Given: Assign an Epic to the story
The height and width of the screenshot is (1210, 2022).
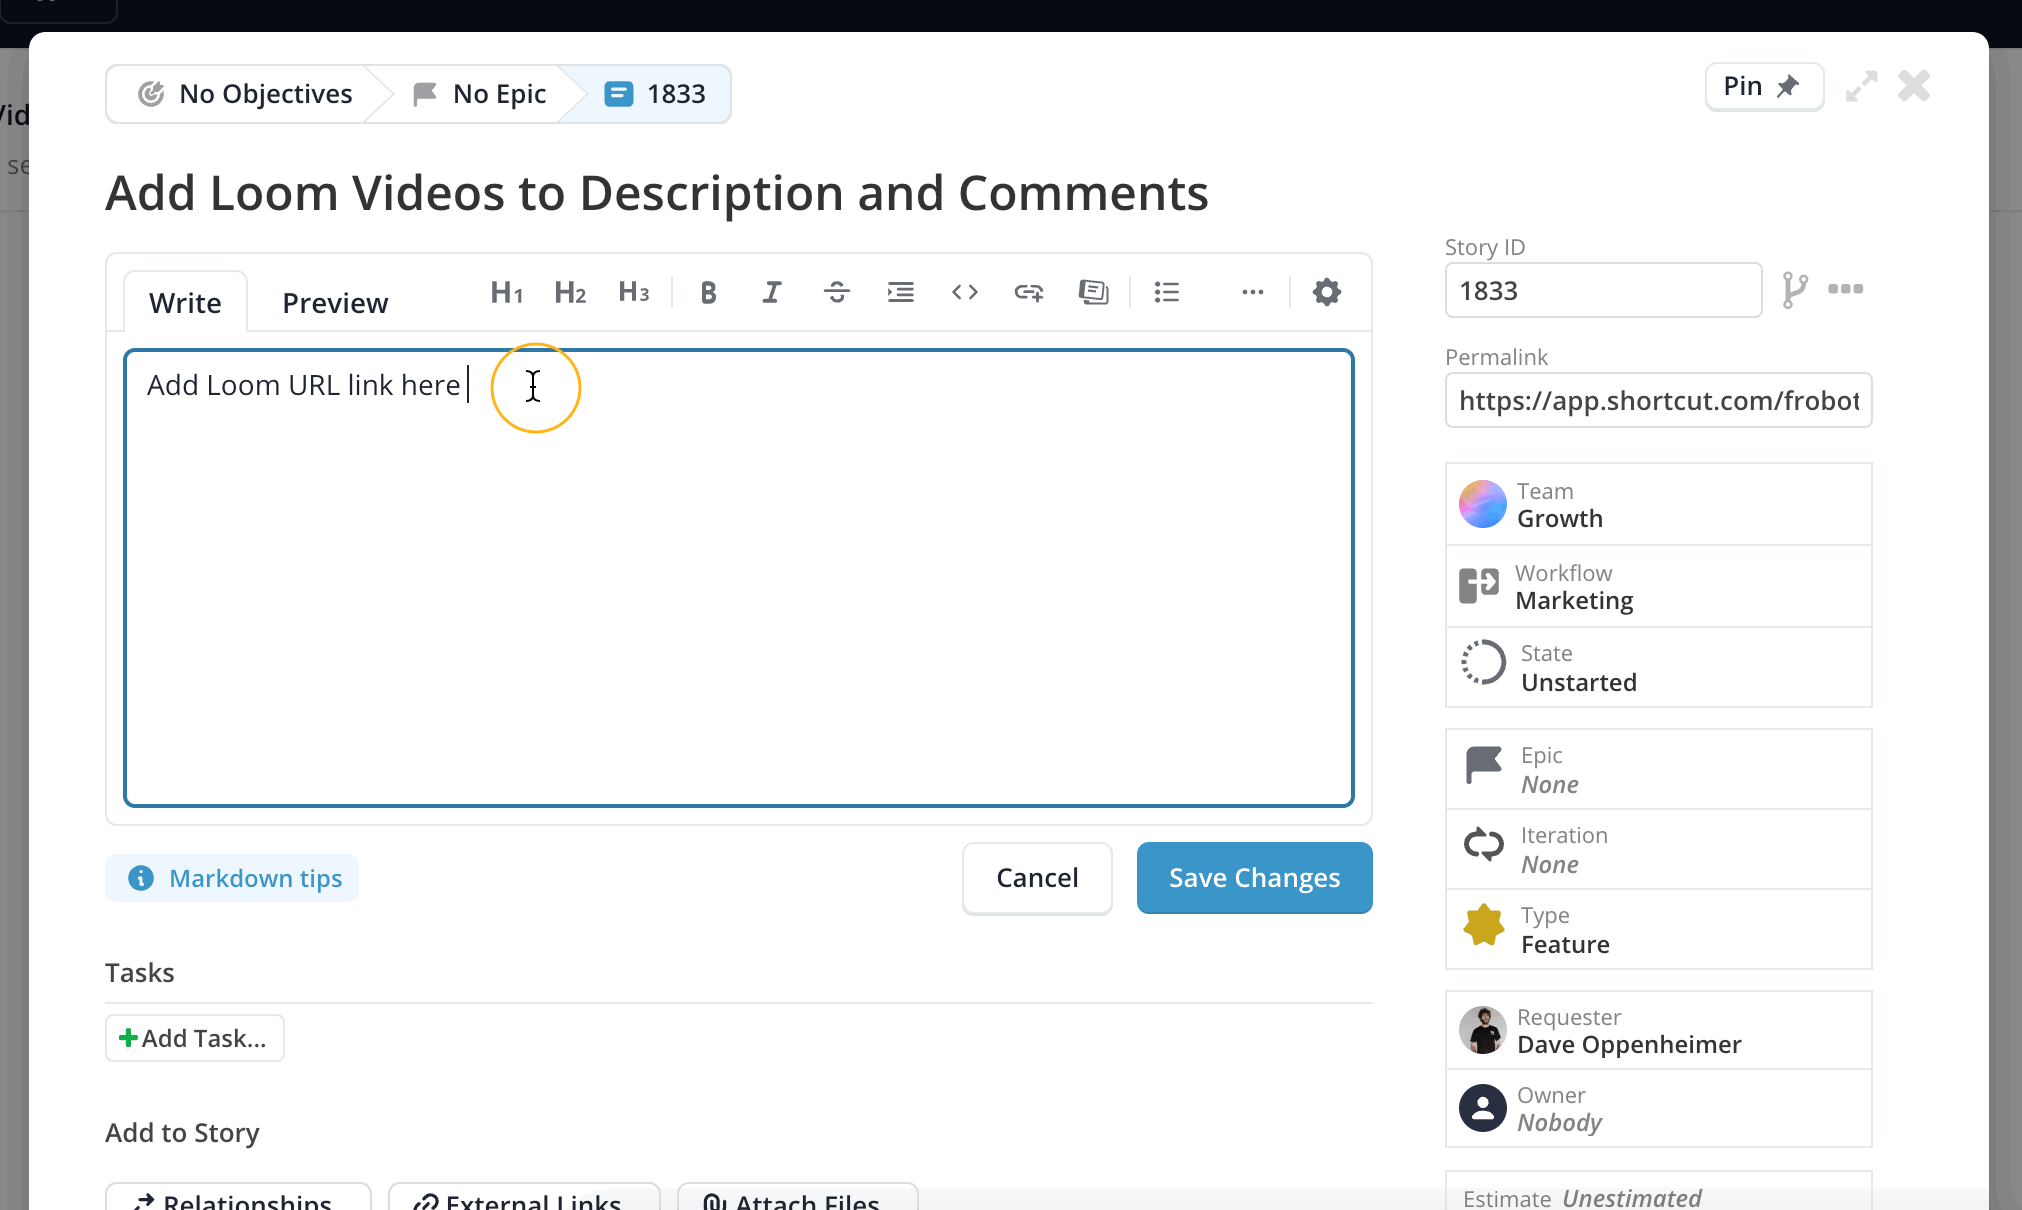Looking at the screenshot, I should coord(1658,769).
